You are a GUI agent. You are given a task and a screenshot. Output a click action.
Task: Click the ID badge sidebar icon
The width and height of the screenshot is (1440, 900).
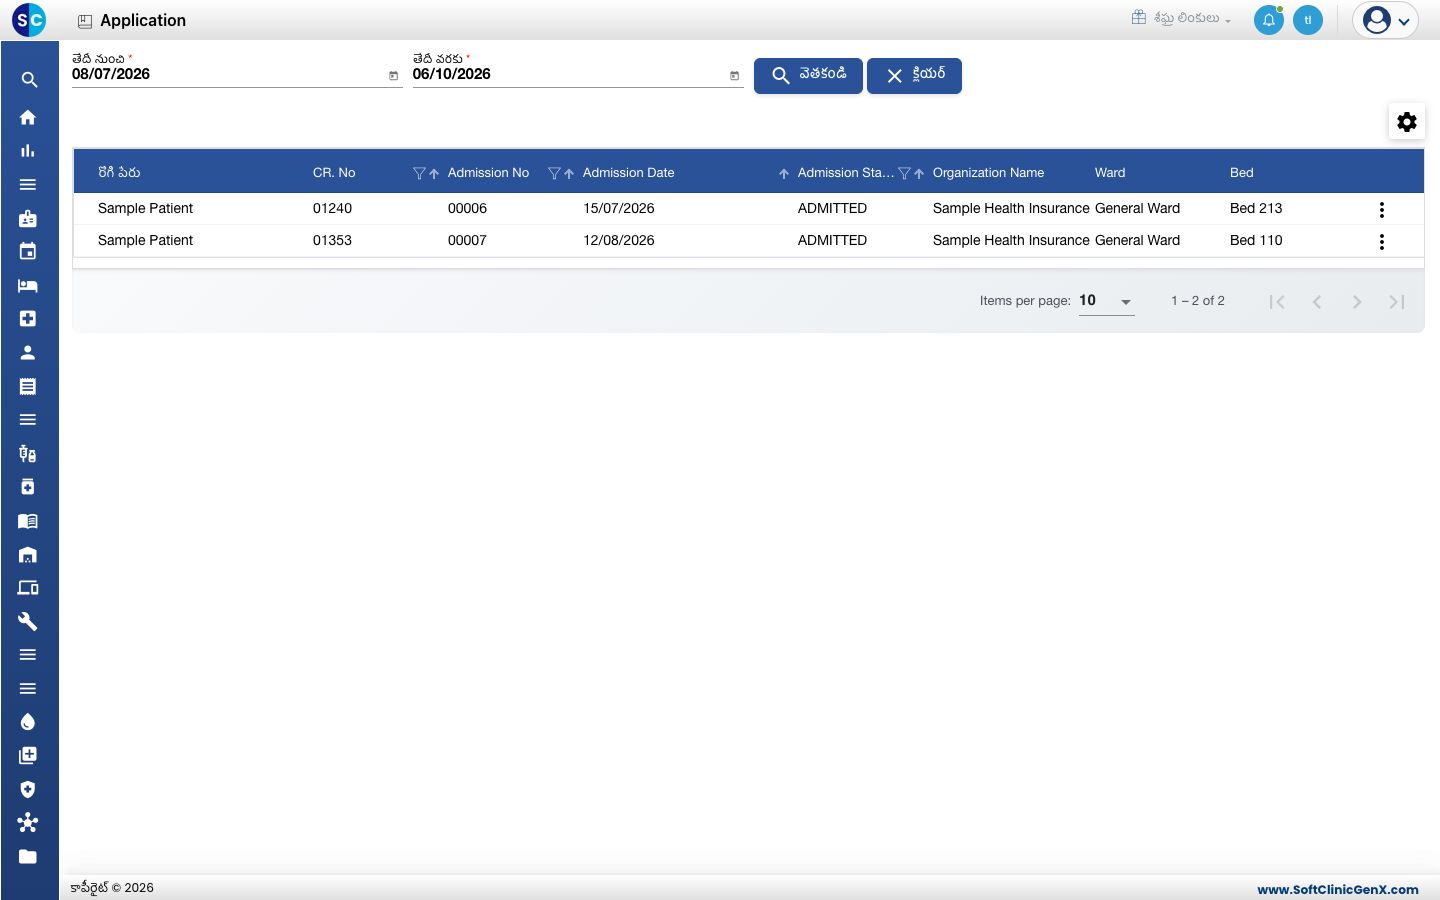28,218
